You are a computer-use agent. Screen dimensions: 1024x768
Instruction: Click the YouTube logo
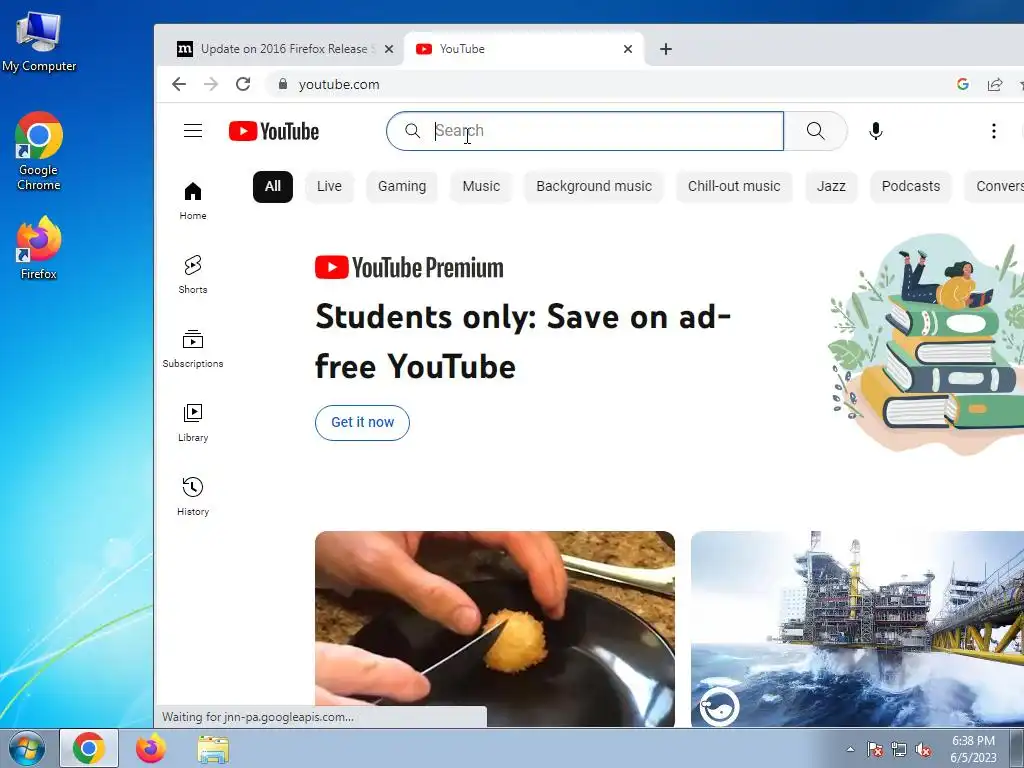pos(274,131)
